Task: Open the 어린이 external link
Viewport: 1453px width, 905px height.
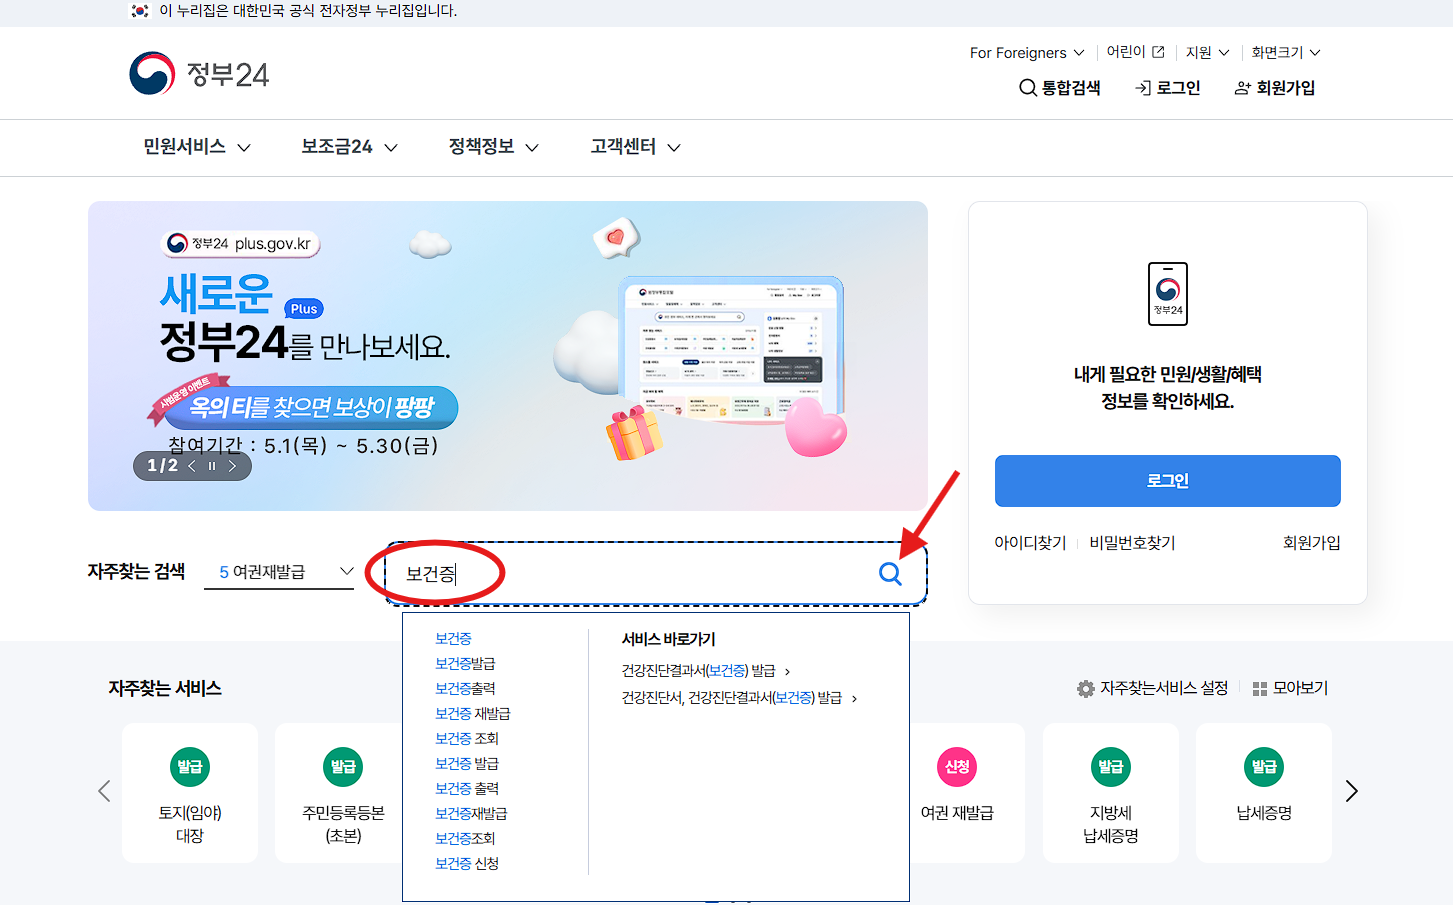Action: pyautogui.click(x=1135, y=52)
